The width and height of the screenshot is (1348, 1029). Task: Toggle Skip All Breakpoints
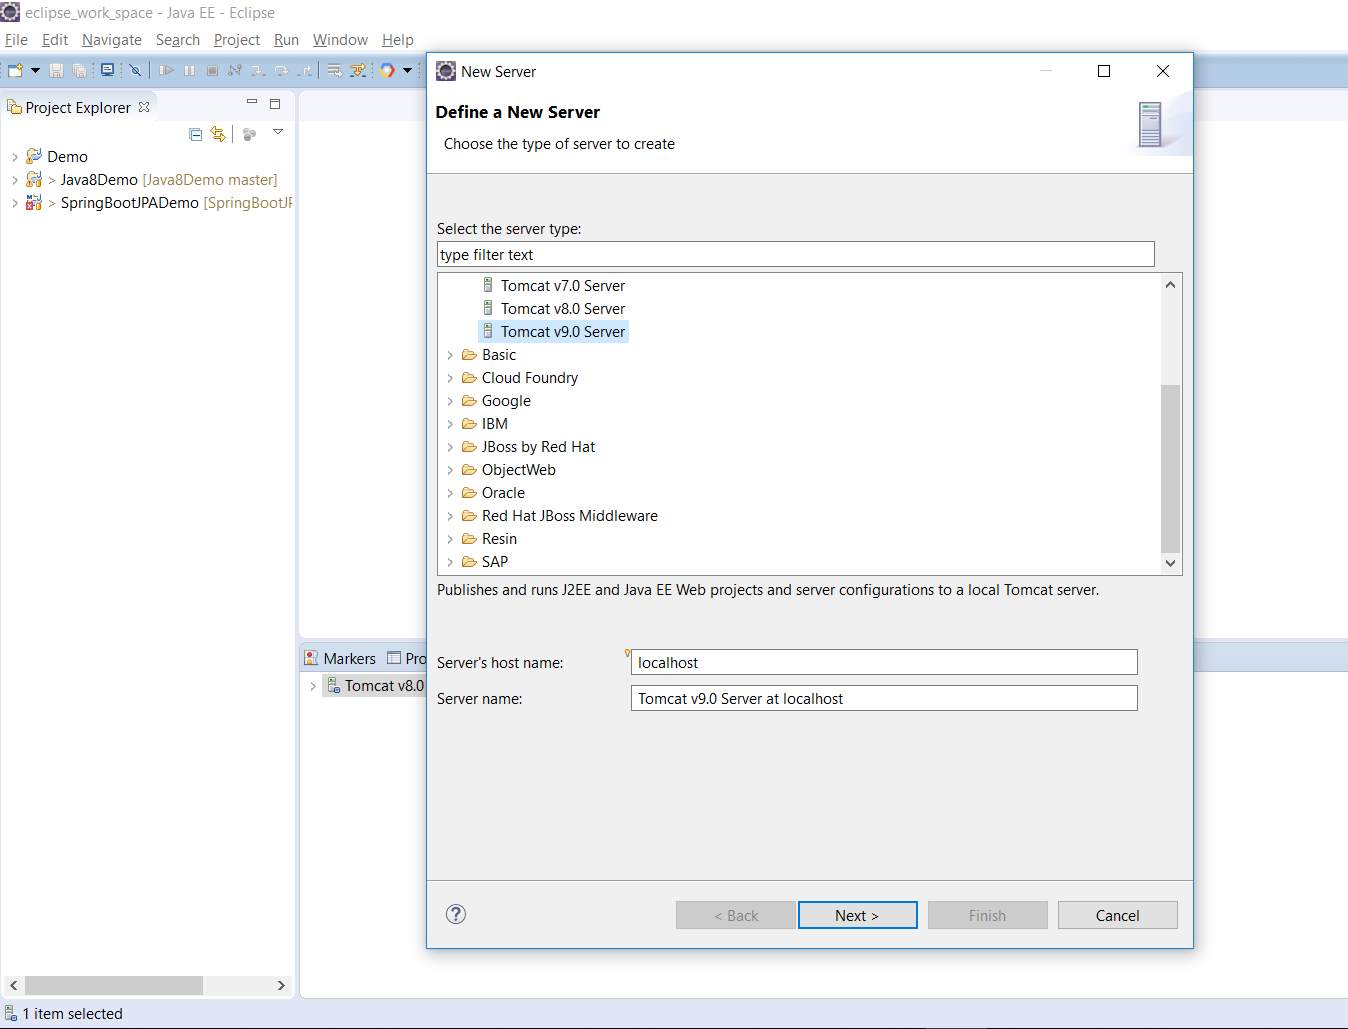[135, 70]
